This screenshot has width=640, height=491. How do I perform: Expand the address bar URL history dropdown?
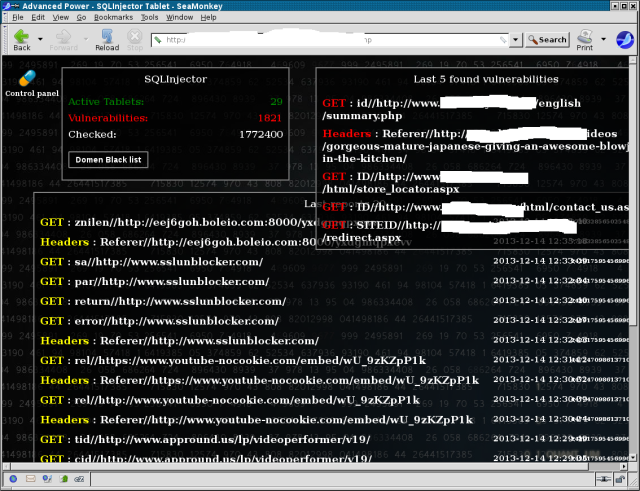coord(516,40)
